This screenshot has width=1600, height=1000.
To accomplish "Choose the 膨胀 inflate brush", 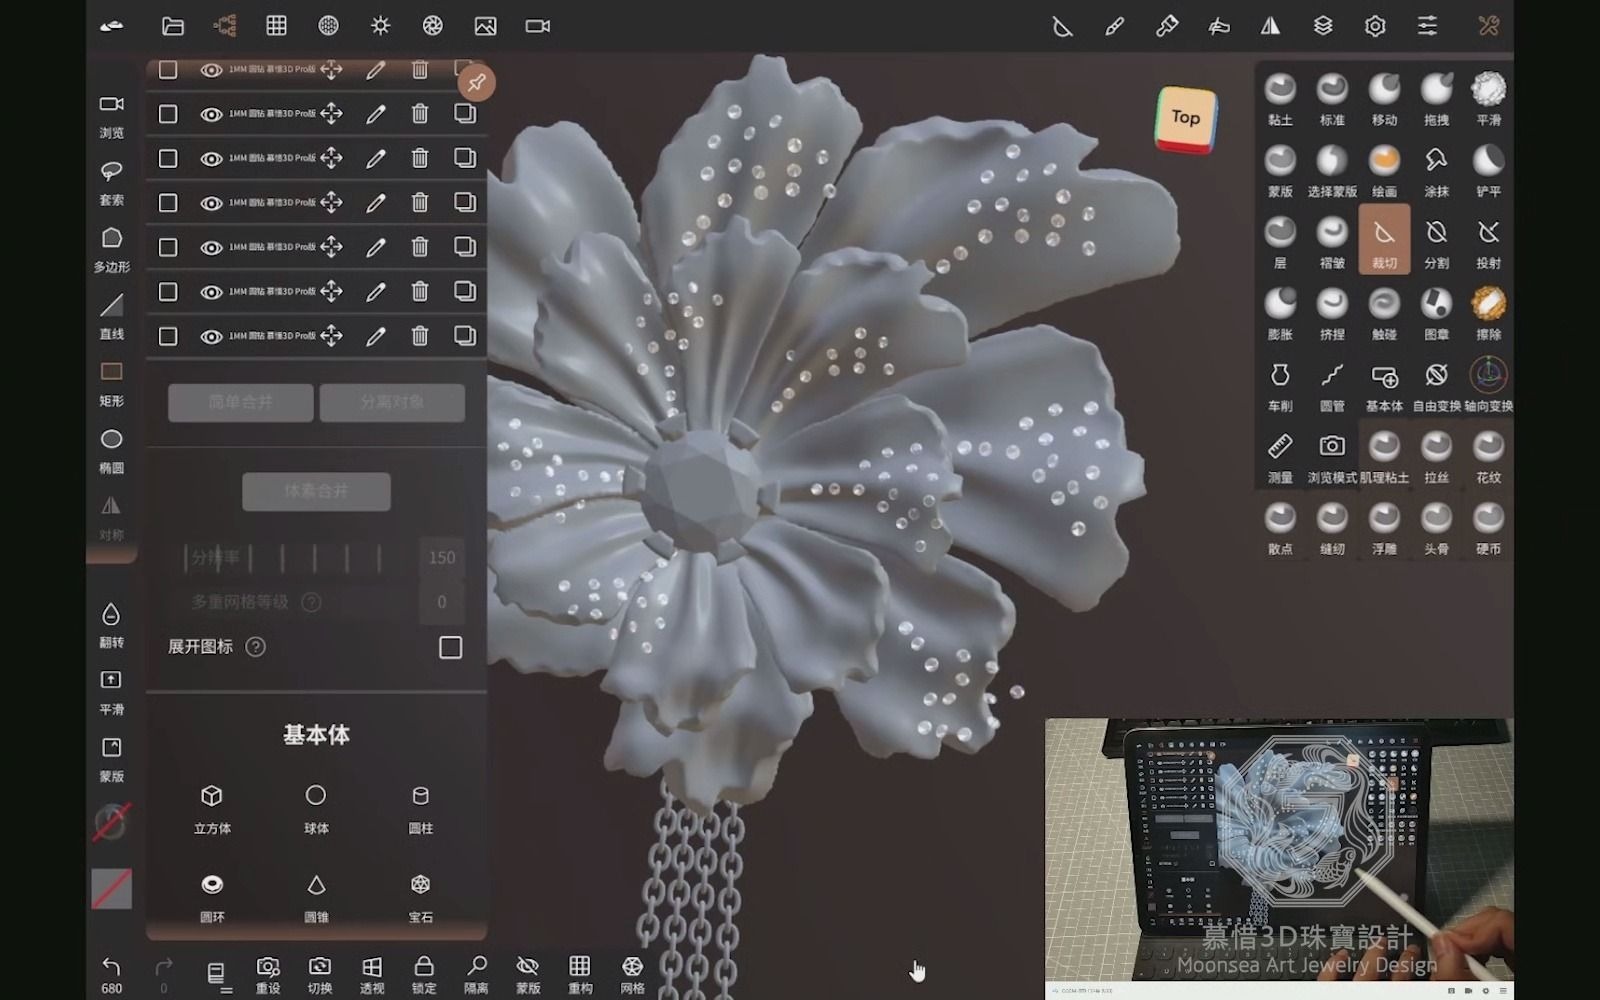I will [1280, 313].
